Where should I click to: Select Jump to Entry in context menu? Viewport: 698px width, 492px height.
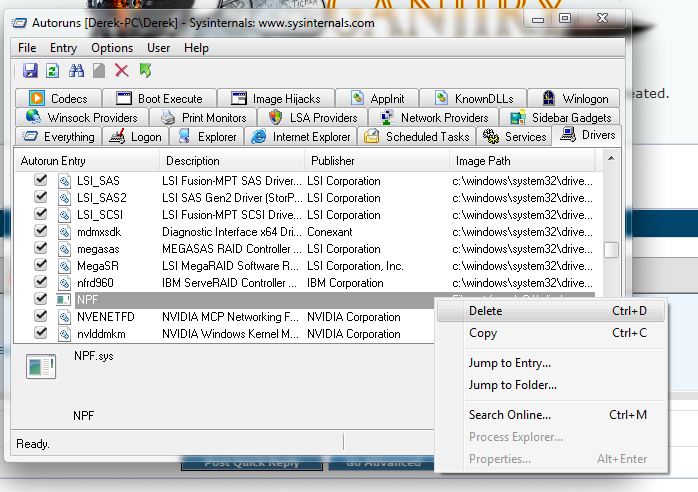tap(551, 363)
